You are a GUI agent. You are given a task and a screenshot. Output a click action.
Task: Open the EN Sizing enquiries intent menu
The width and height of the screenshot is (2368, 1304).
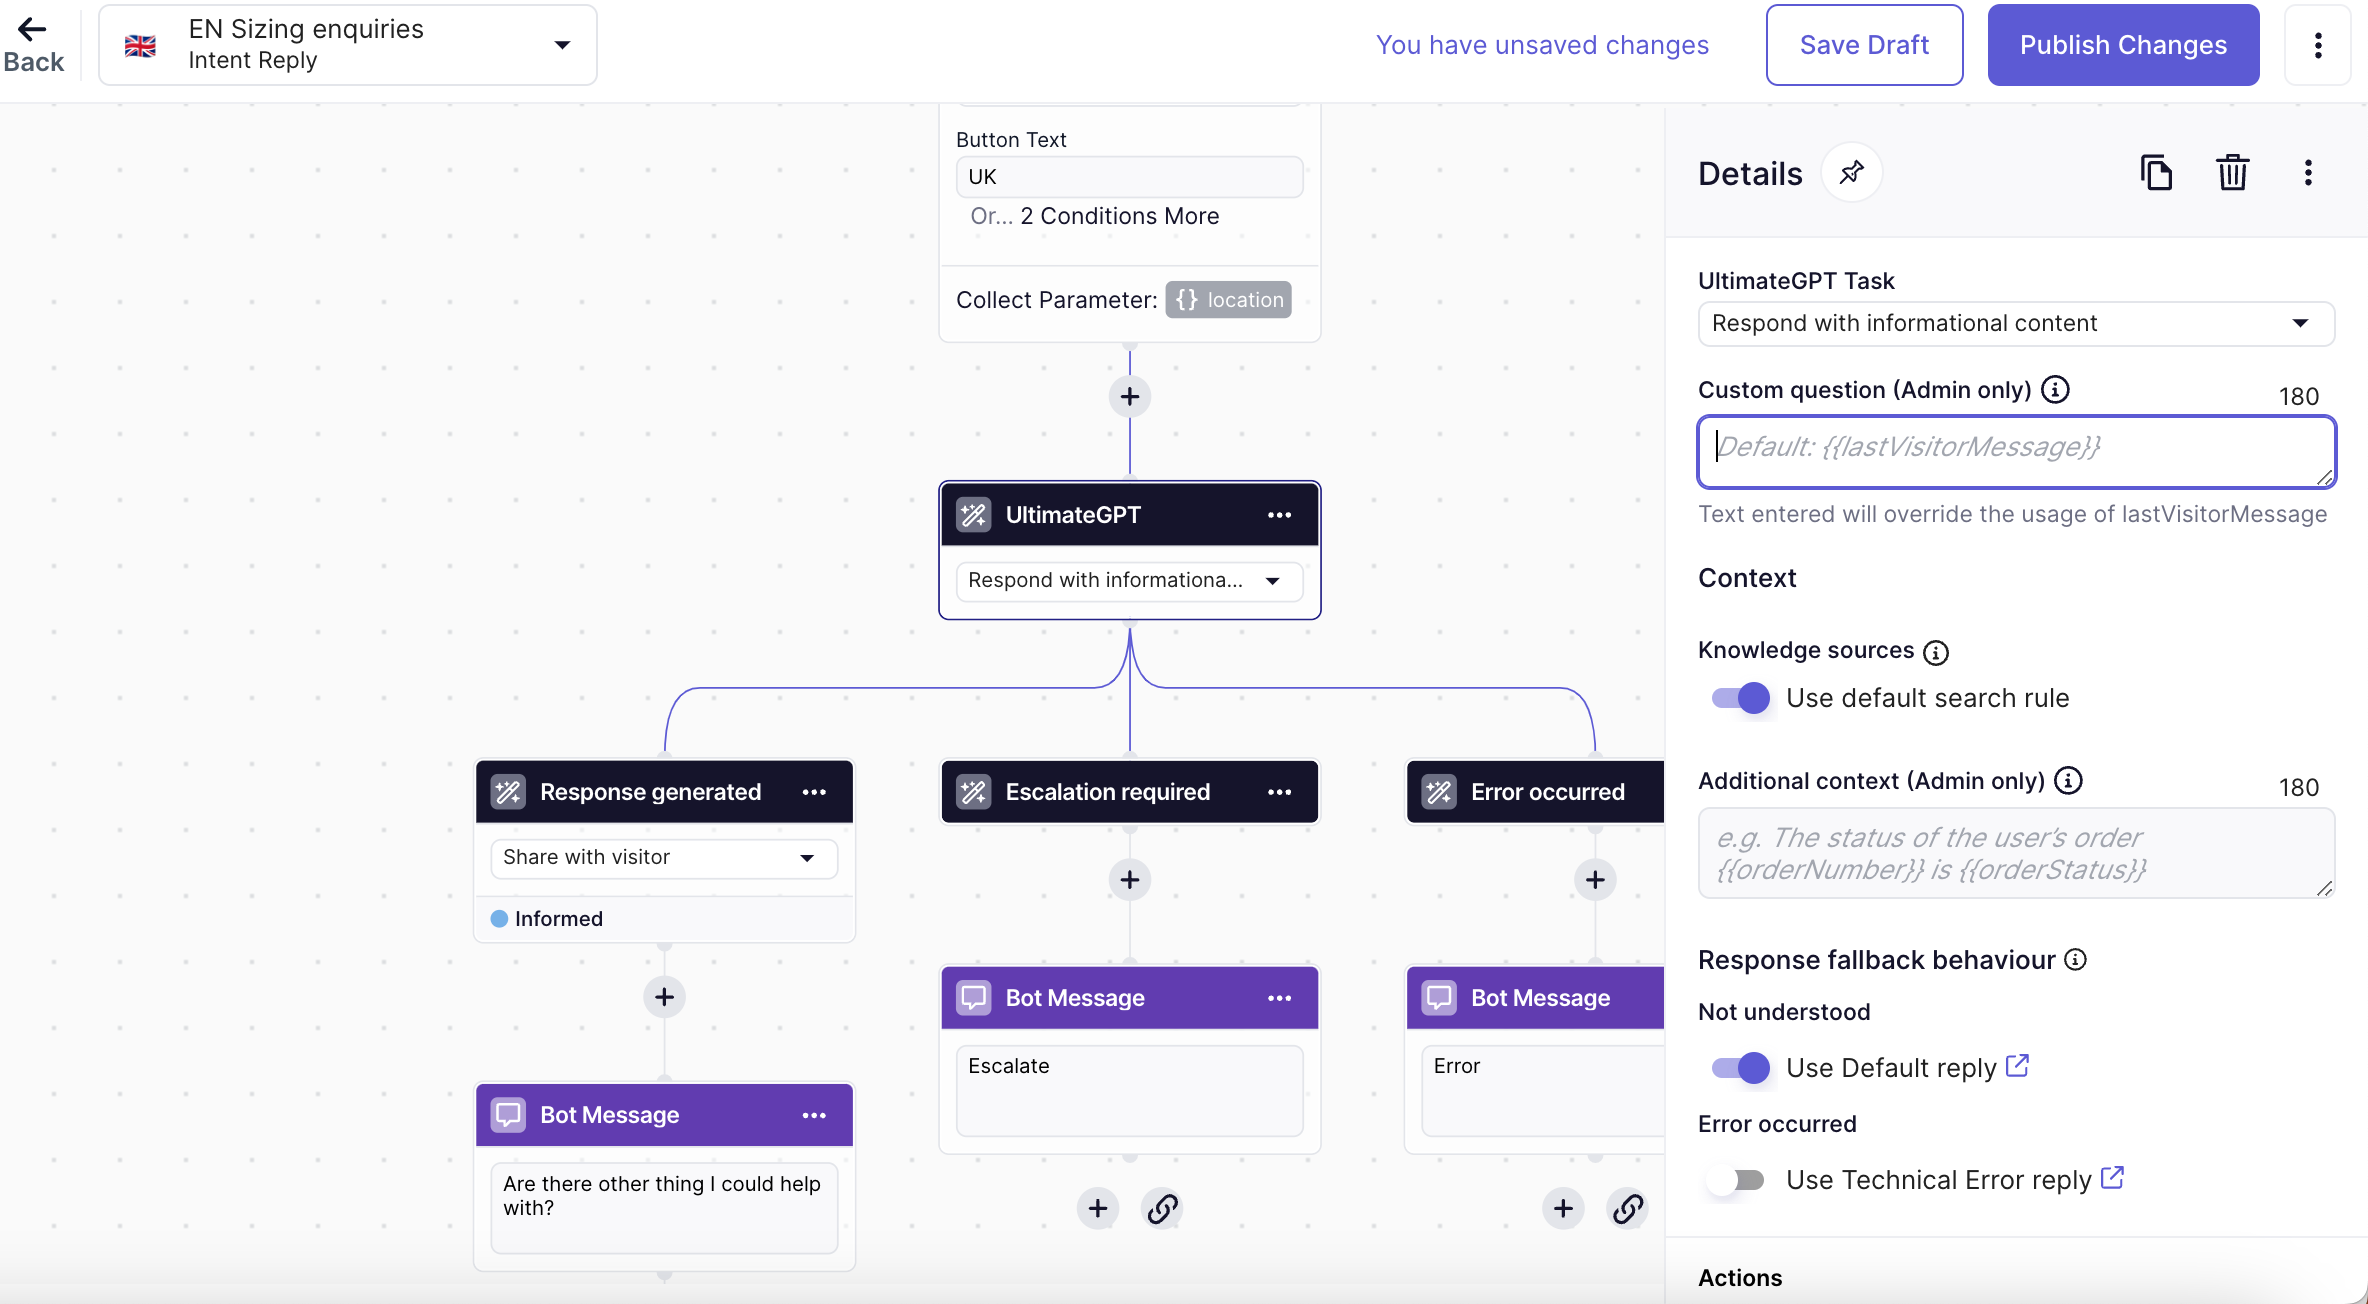click(x=562, y=43)
